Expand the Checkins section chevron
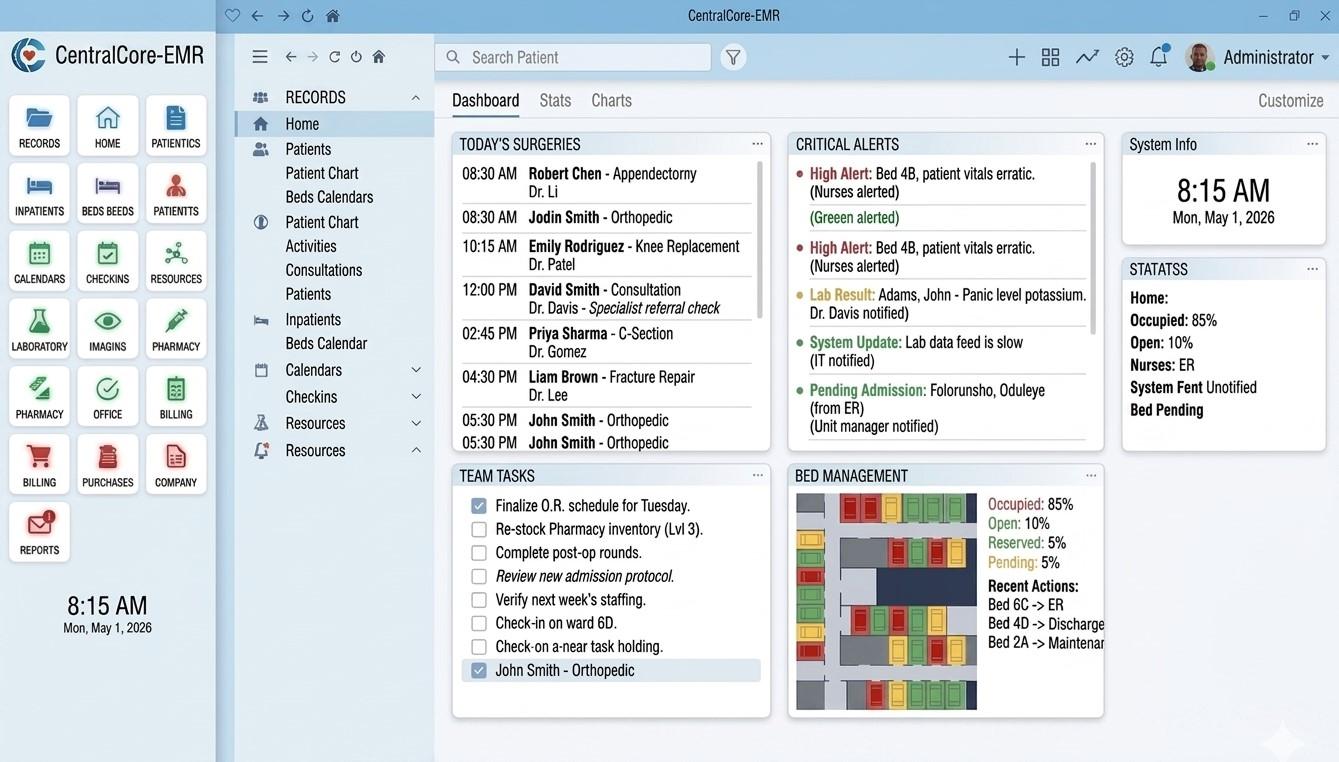1339x762 pixels. click(x=416, y=397)
